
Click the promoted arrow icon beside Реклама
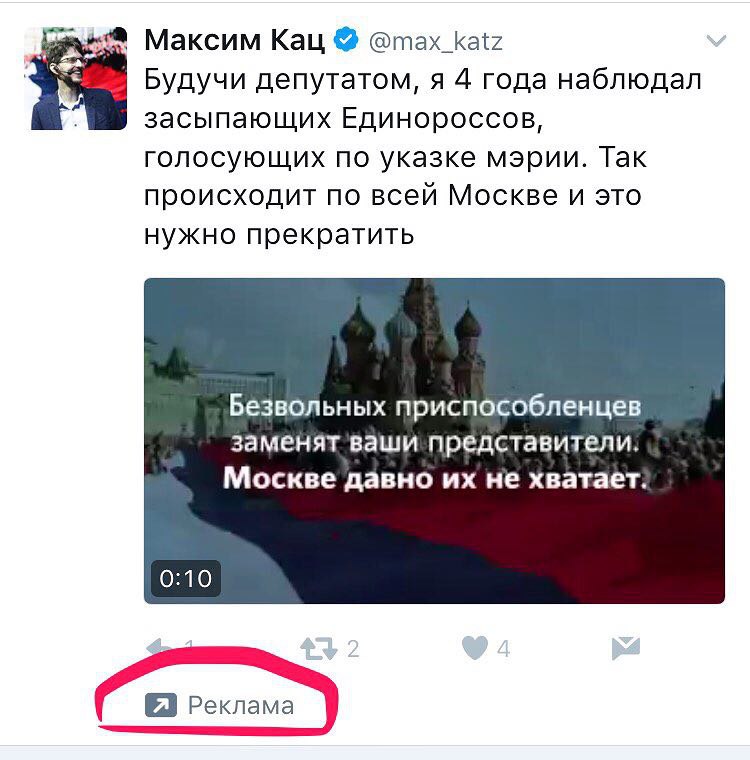coord(160,705)
